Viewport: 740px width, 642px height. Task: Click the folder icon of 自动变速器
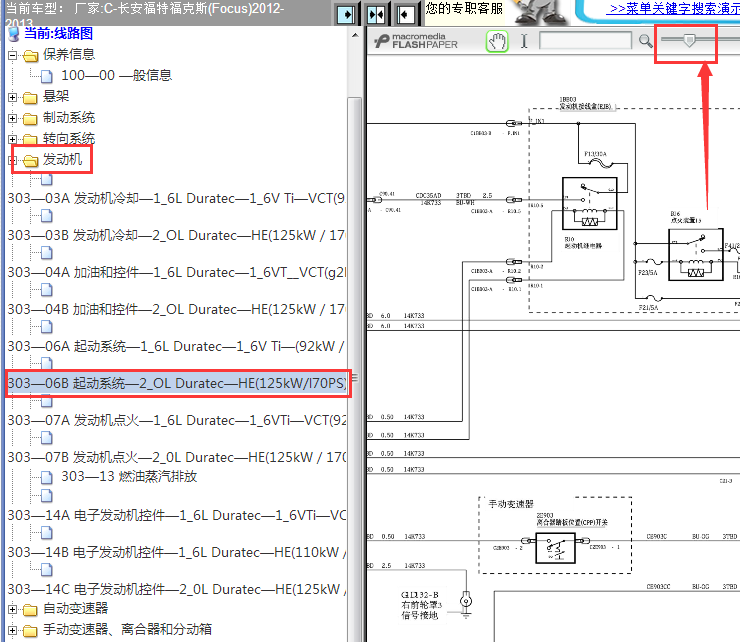[x=30, y=610]
